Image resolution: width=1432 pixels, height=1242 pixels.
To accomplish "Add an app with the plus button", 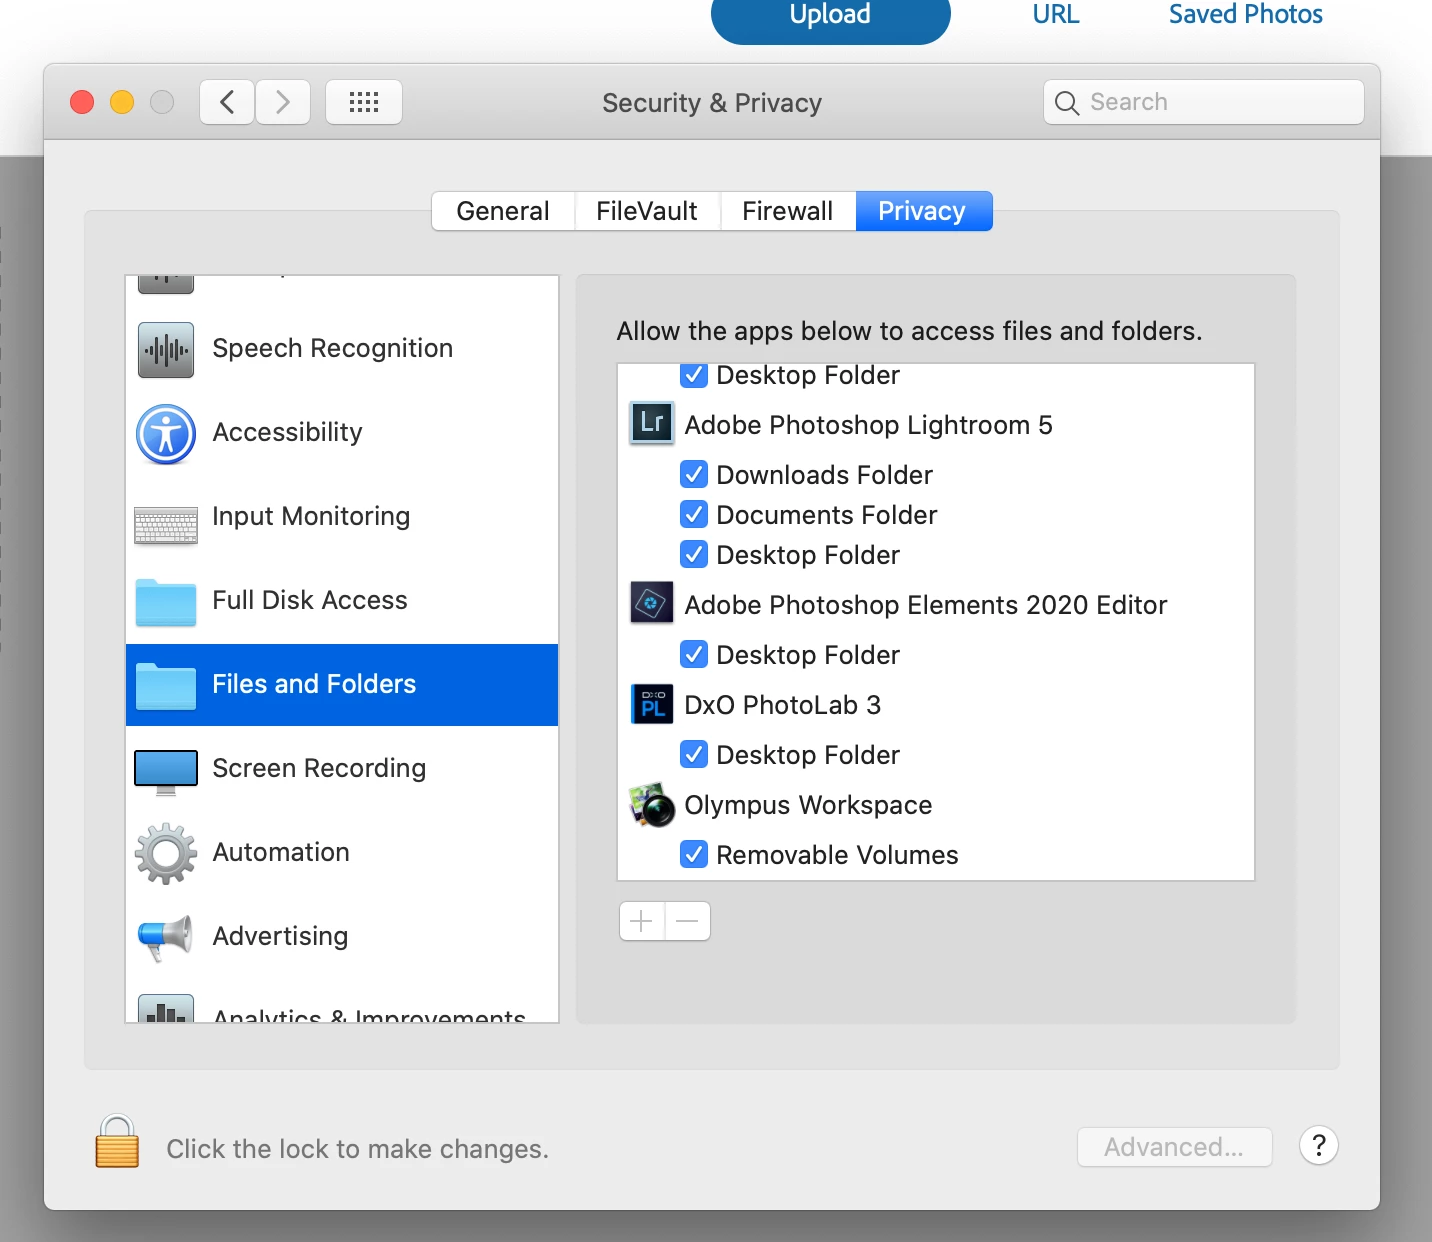I will click(x=642, y=921).
